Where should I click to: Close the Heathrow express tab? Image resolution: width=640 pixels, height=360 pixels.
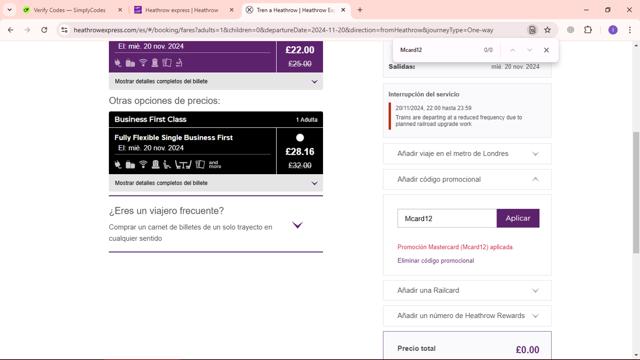point(231,10)
